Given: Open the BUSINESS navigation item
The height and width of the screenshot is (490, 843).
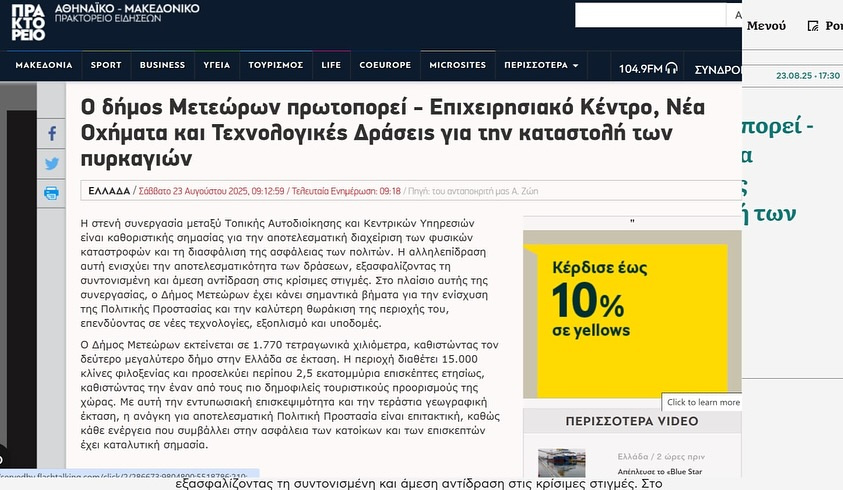Looking at the screenshot, I should tap(162, 66).
